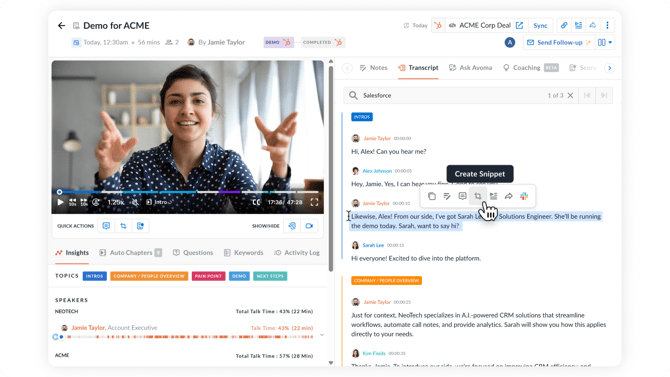Click the copy link icon in header

coord(564,25)
